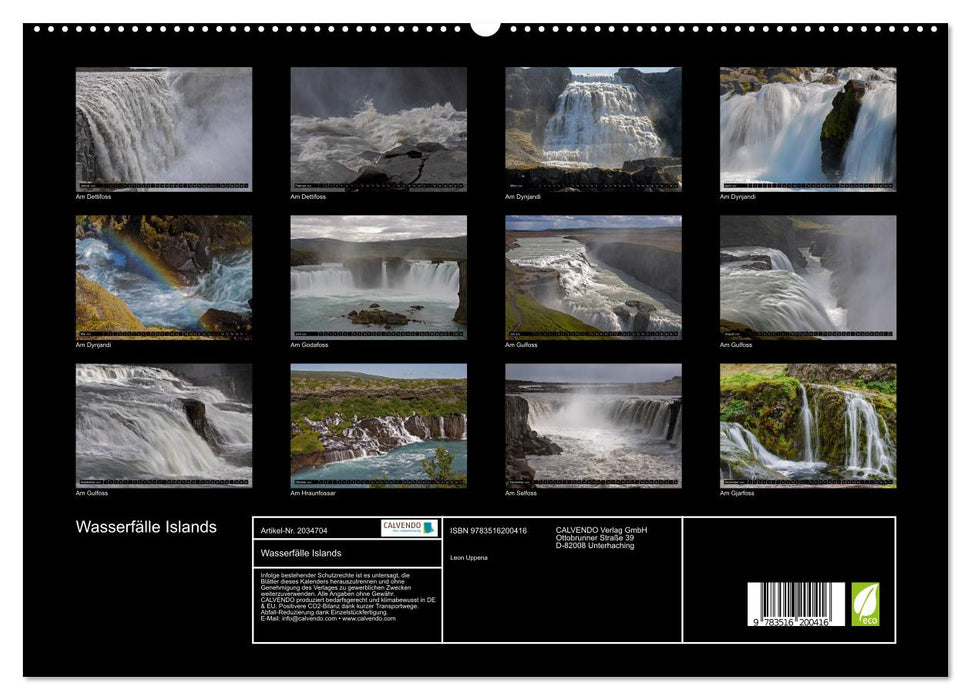Select the first Dettifoss photo at top left
The width and height of the screenshot is (971, 700).
coord(164,129)
